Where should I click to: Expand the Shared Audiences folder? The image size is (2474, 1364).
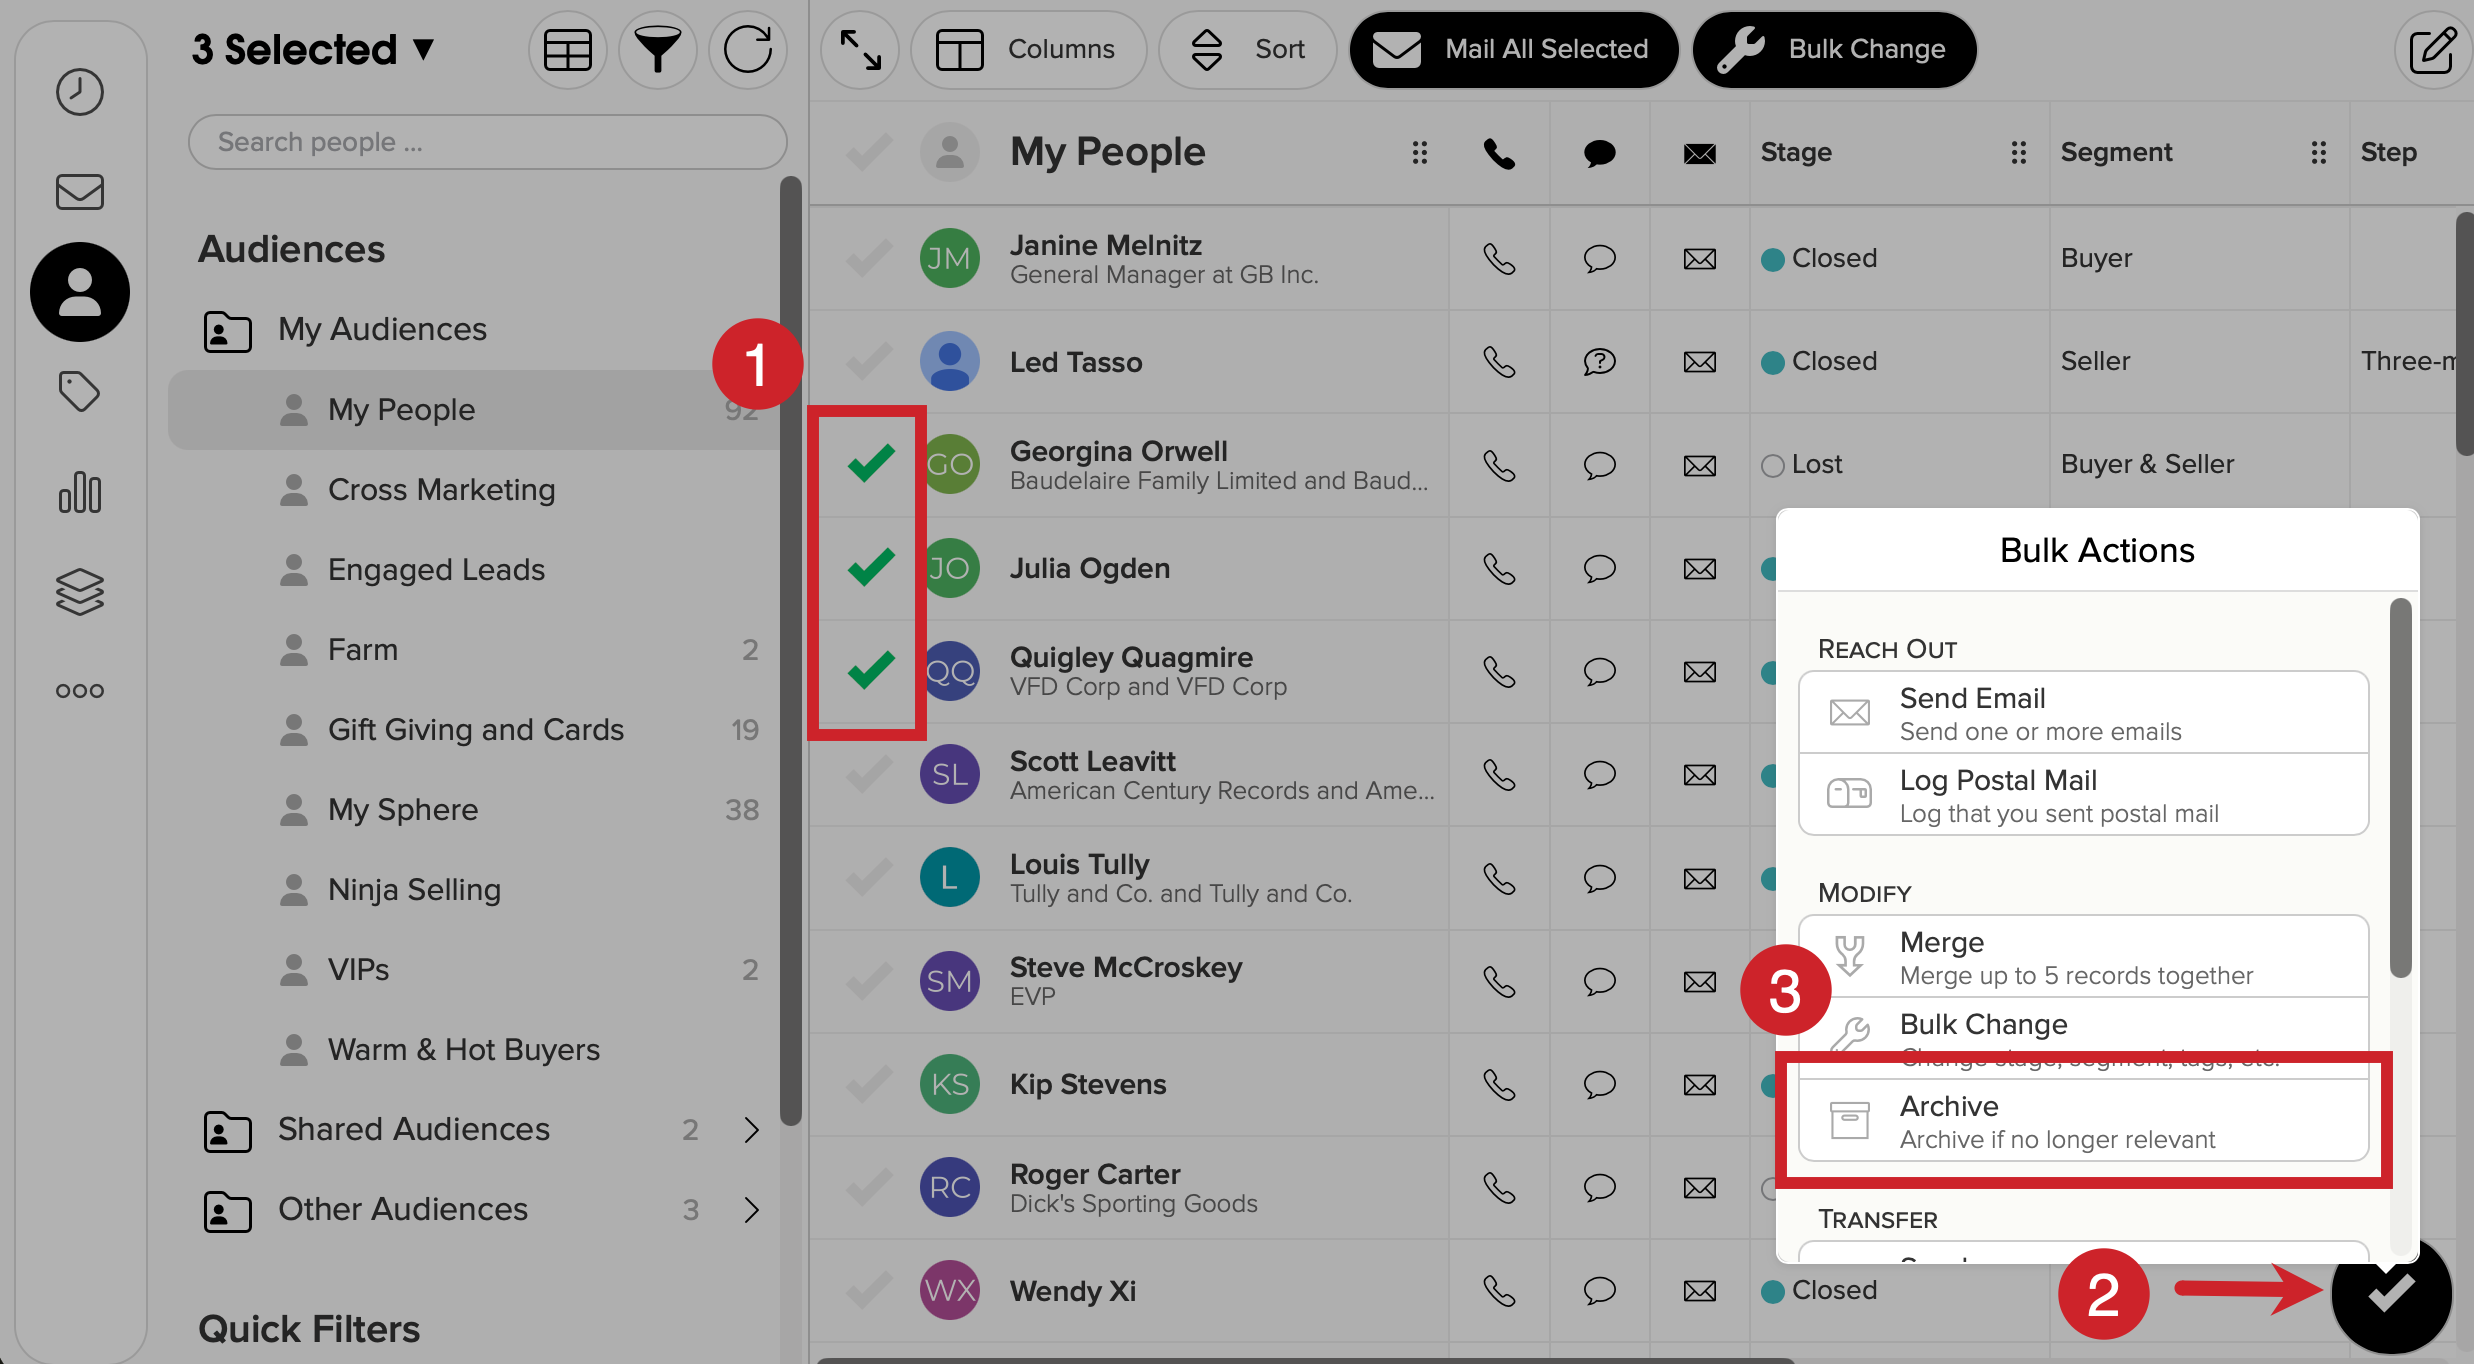(751, 1130)
